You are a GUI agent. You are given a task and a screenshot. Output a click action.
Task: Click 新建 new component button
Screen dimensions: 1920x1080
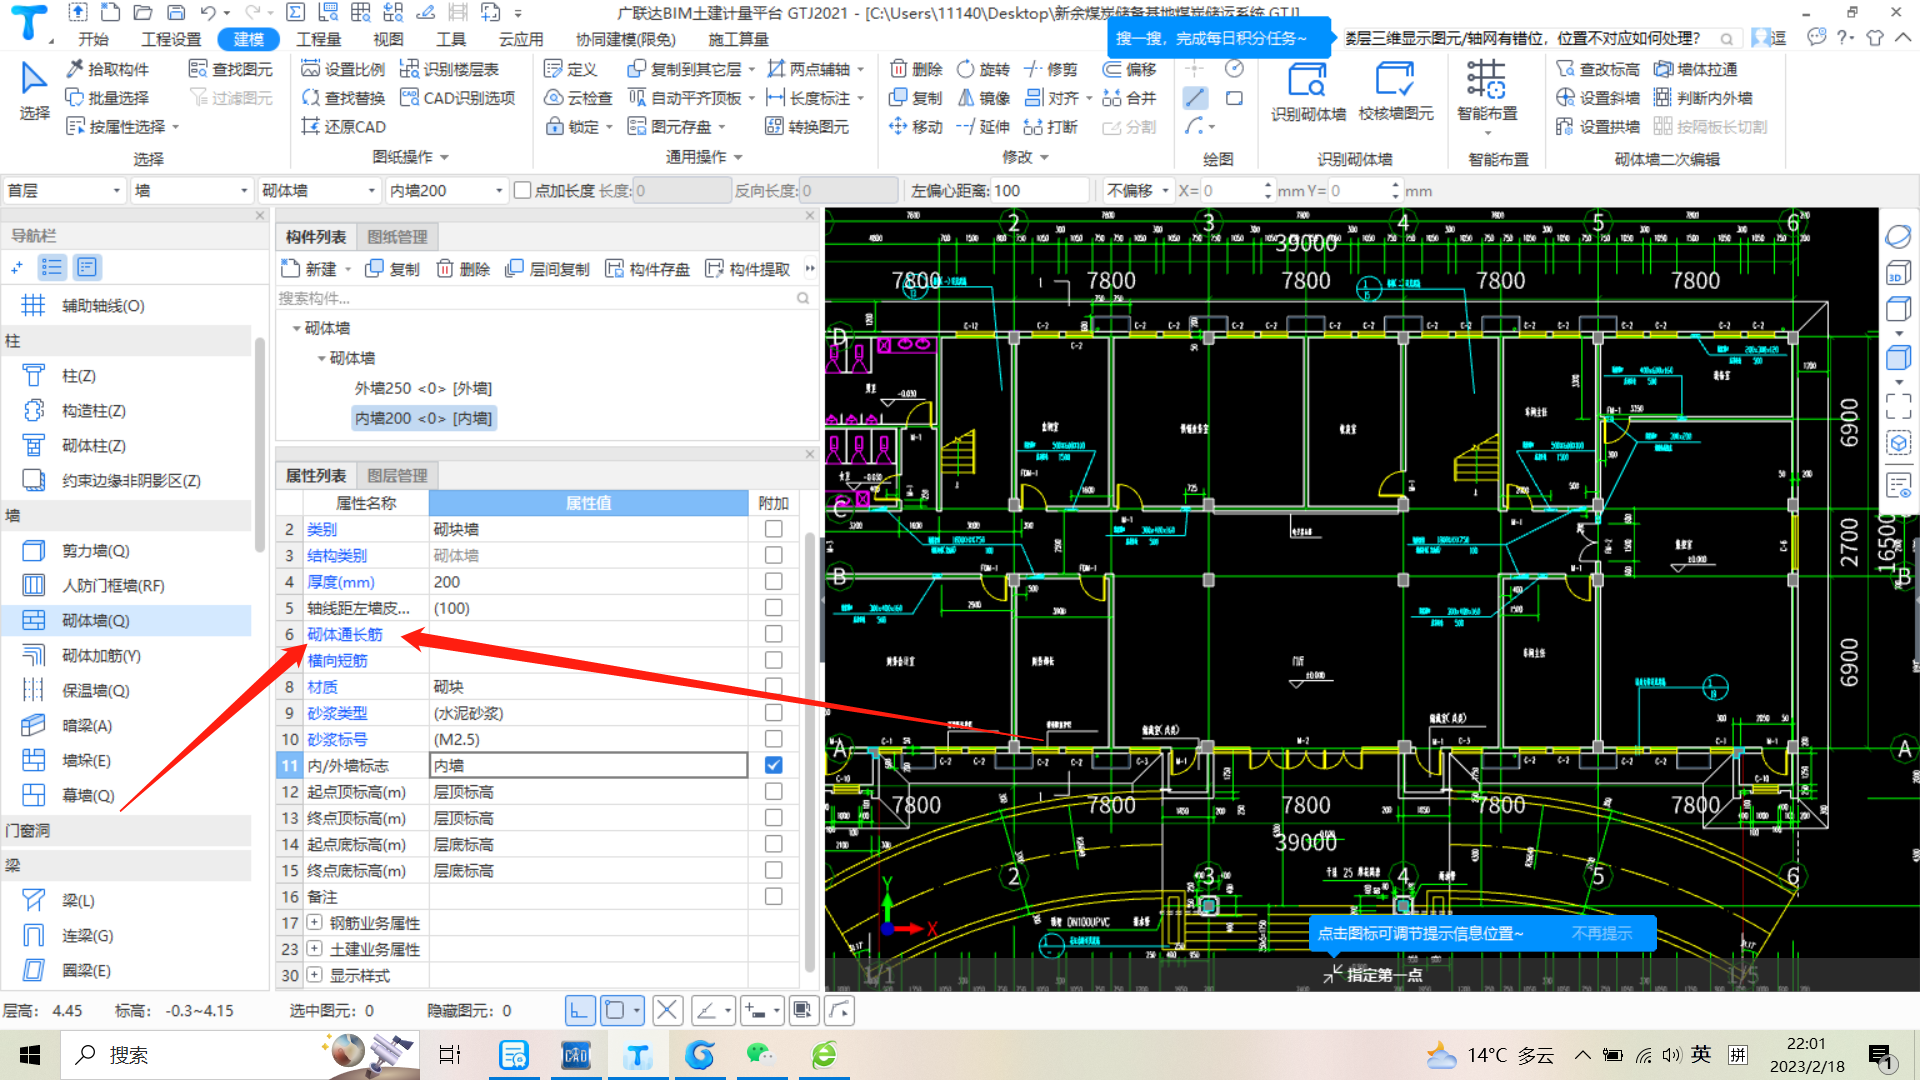(x=318, y=269)
